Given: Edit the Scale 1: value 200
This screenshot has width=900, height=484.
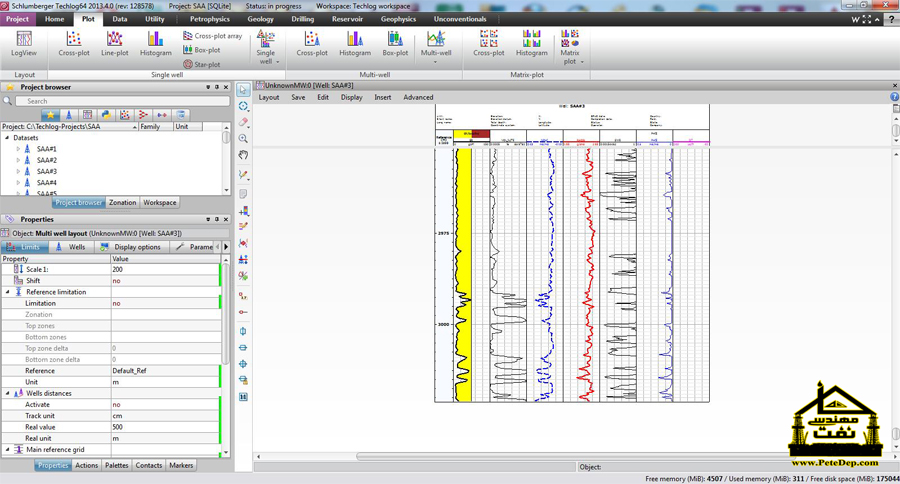Looking at the screenshot, I should click(165, 269).
